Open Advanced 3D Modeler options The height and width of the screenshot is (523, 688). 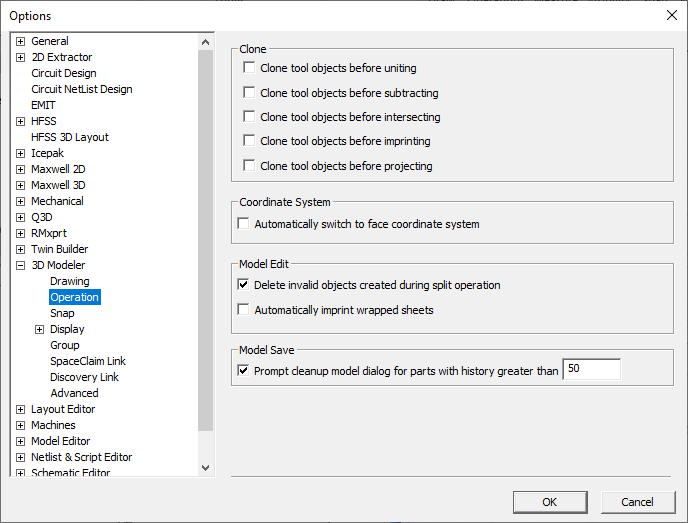coord(74,393)
